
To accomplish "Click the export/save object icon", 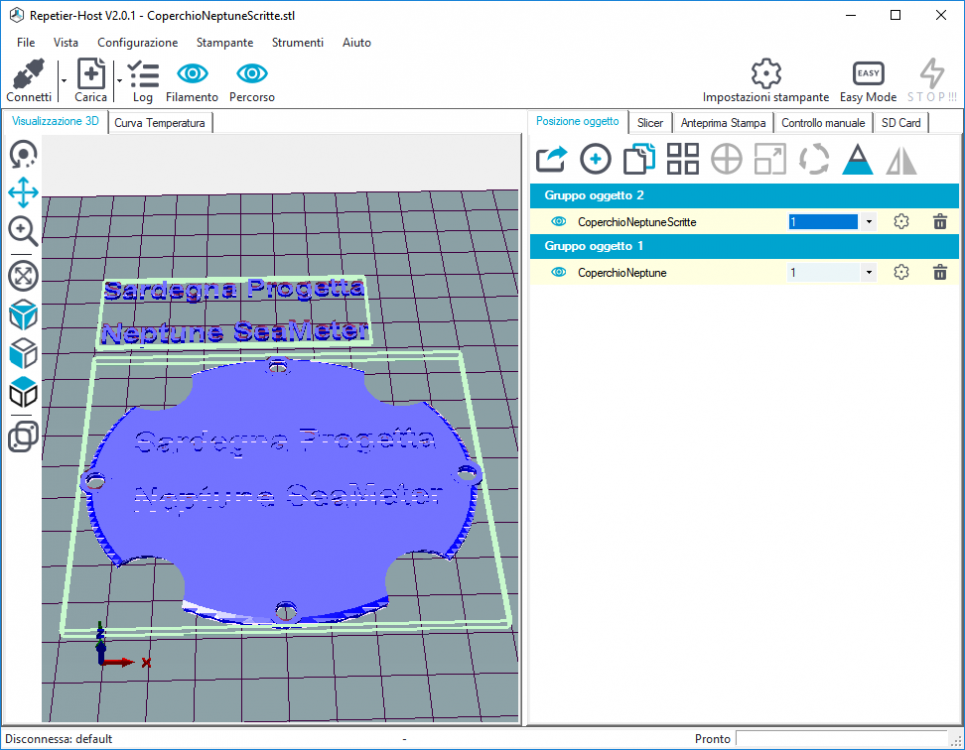I will click(x=550, y=160).
